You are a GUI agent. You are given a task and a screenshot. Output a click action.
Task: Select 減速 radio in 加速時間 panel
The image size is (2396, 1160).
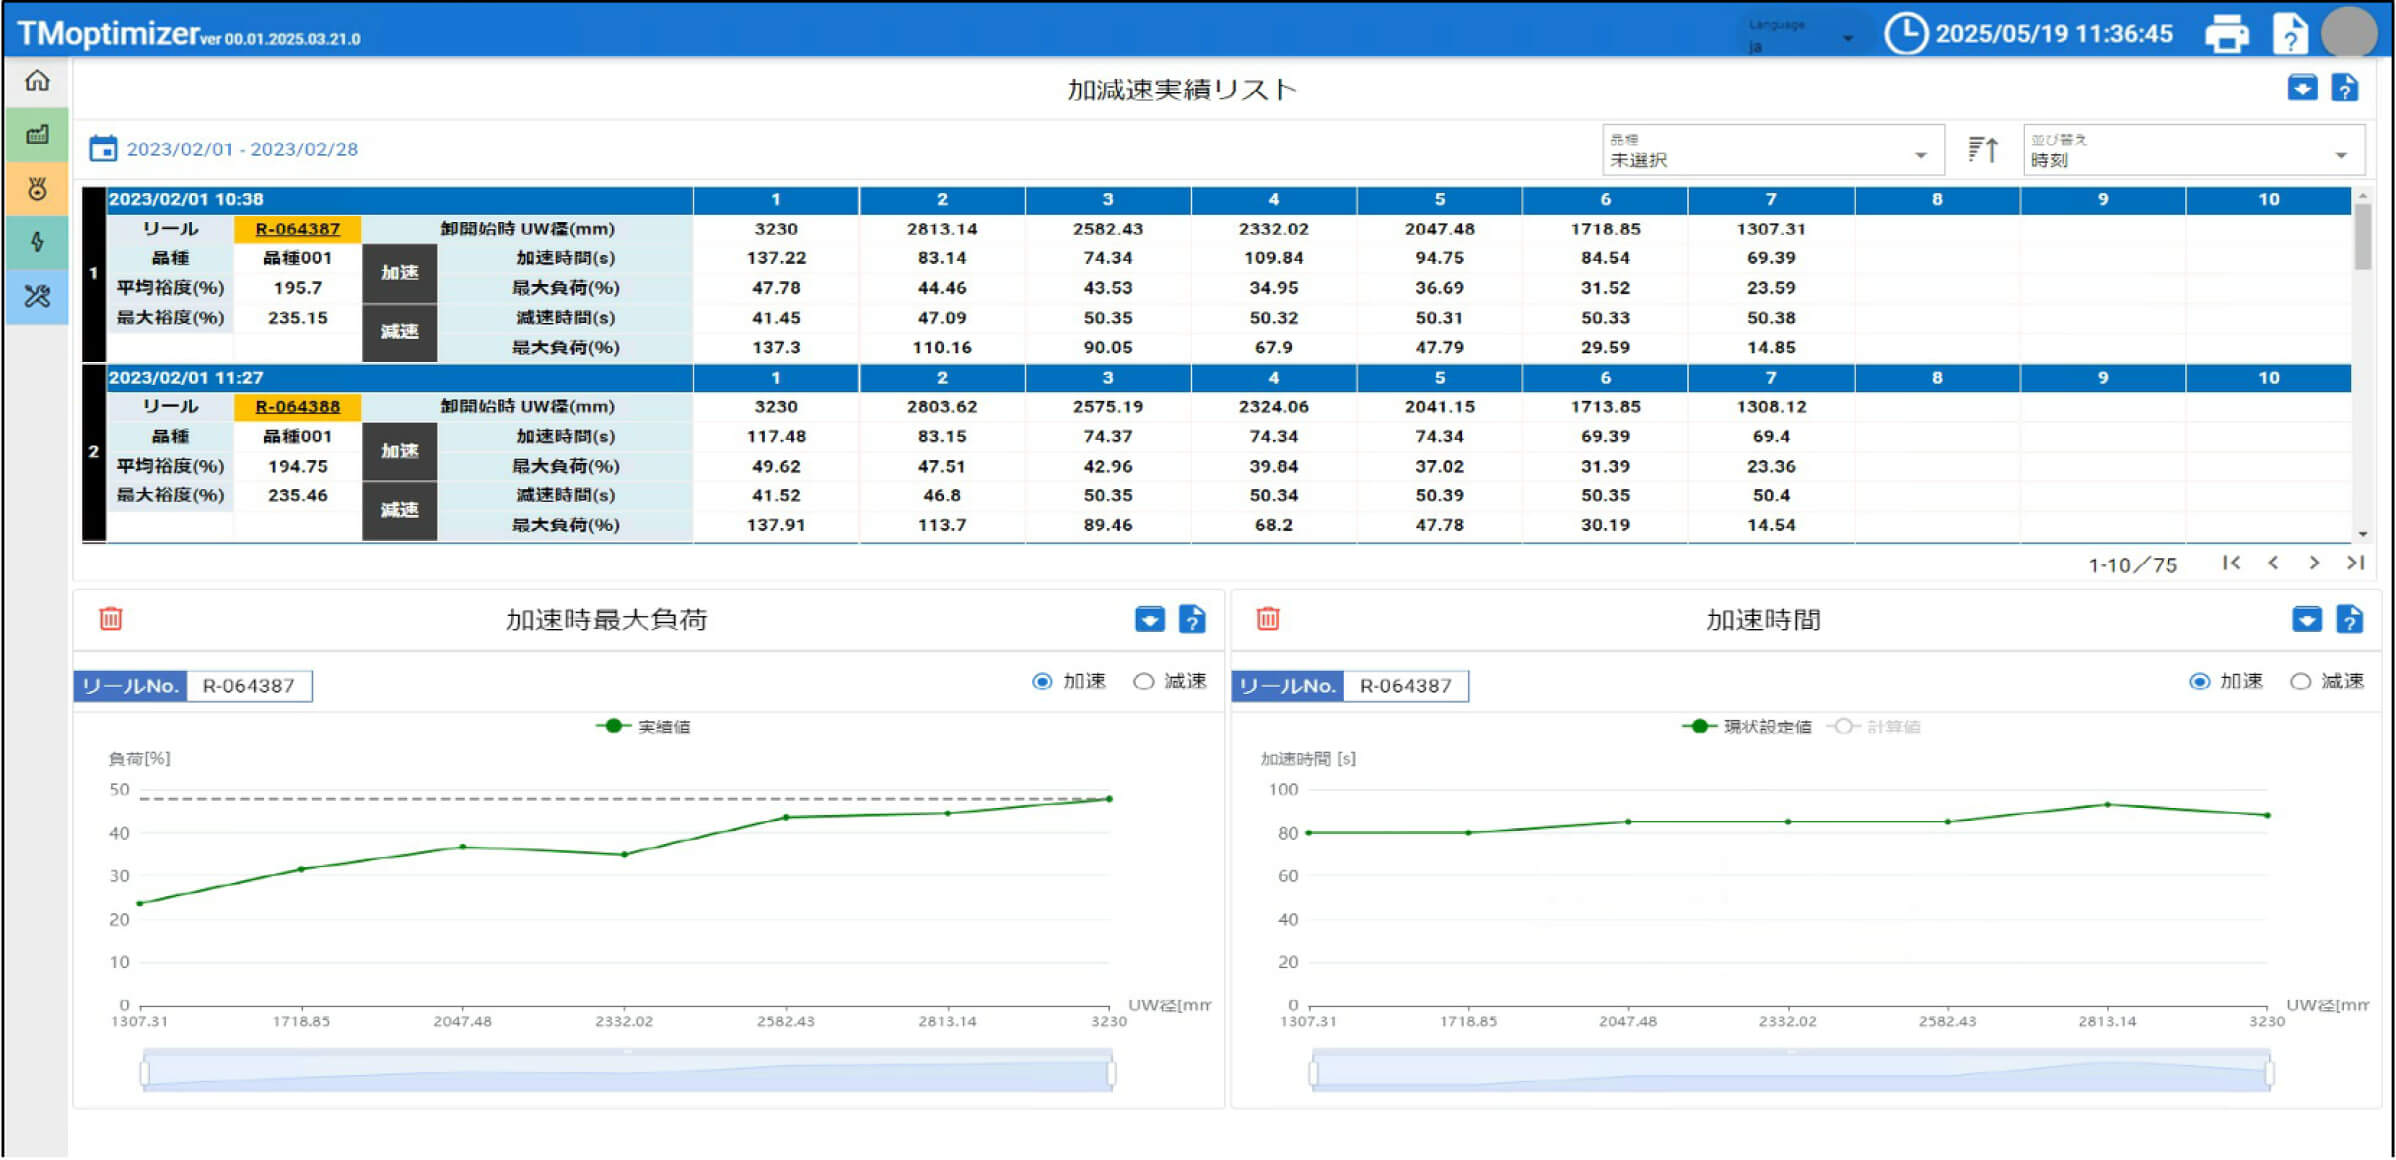pyautogui.click(x=2301, y=682)
